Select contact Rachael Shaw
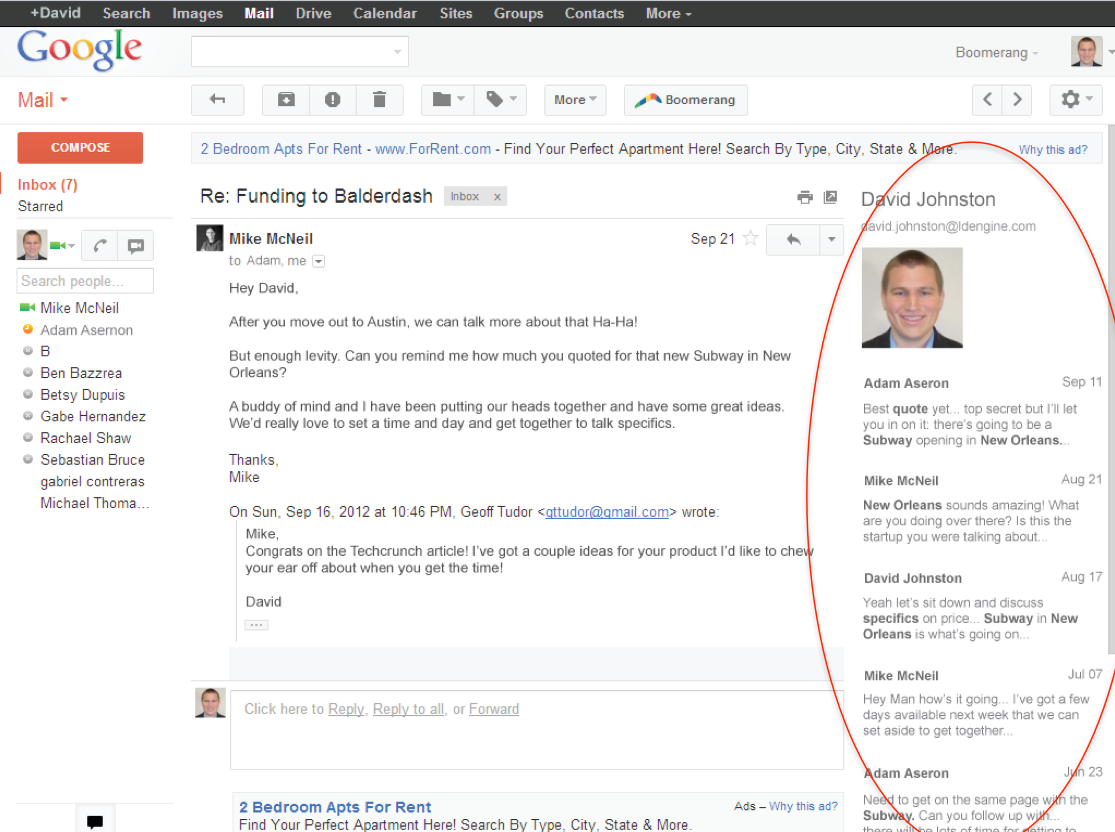The height and width of the screenshot is (832, 1115). coord(86,438)
